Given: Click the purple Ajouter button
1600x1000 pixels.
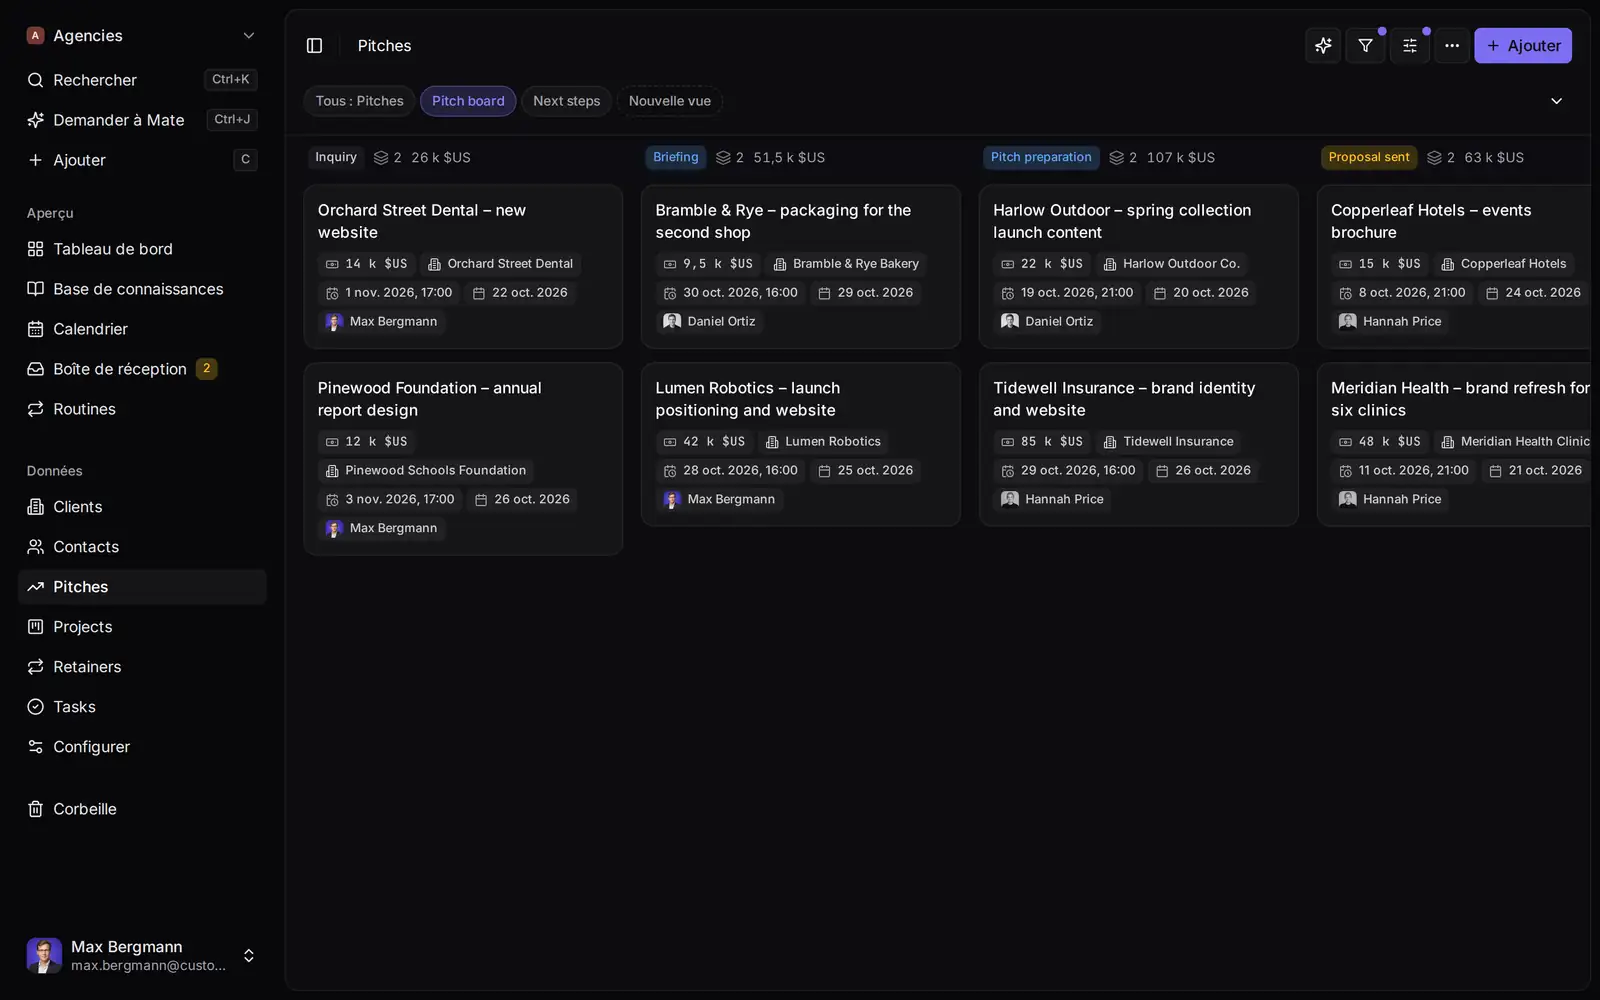Looking at the screenshot, I should click(x=1523, y=46).
